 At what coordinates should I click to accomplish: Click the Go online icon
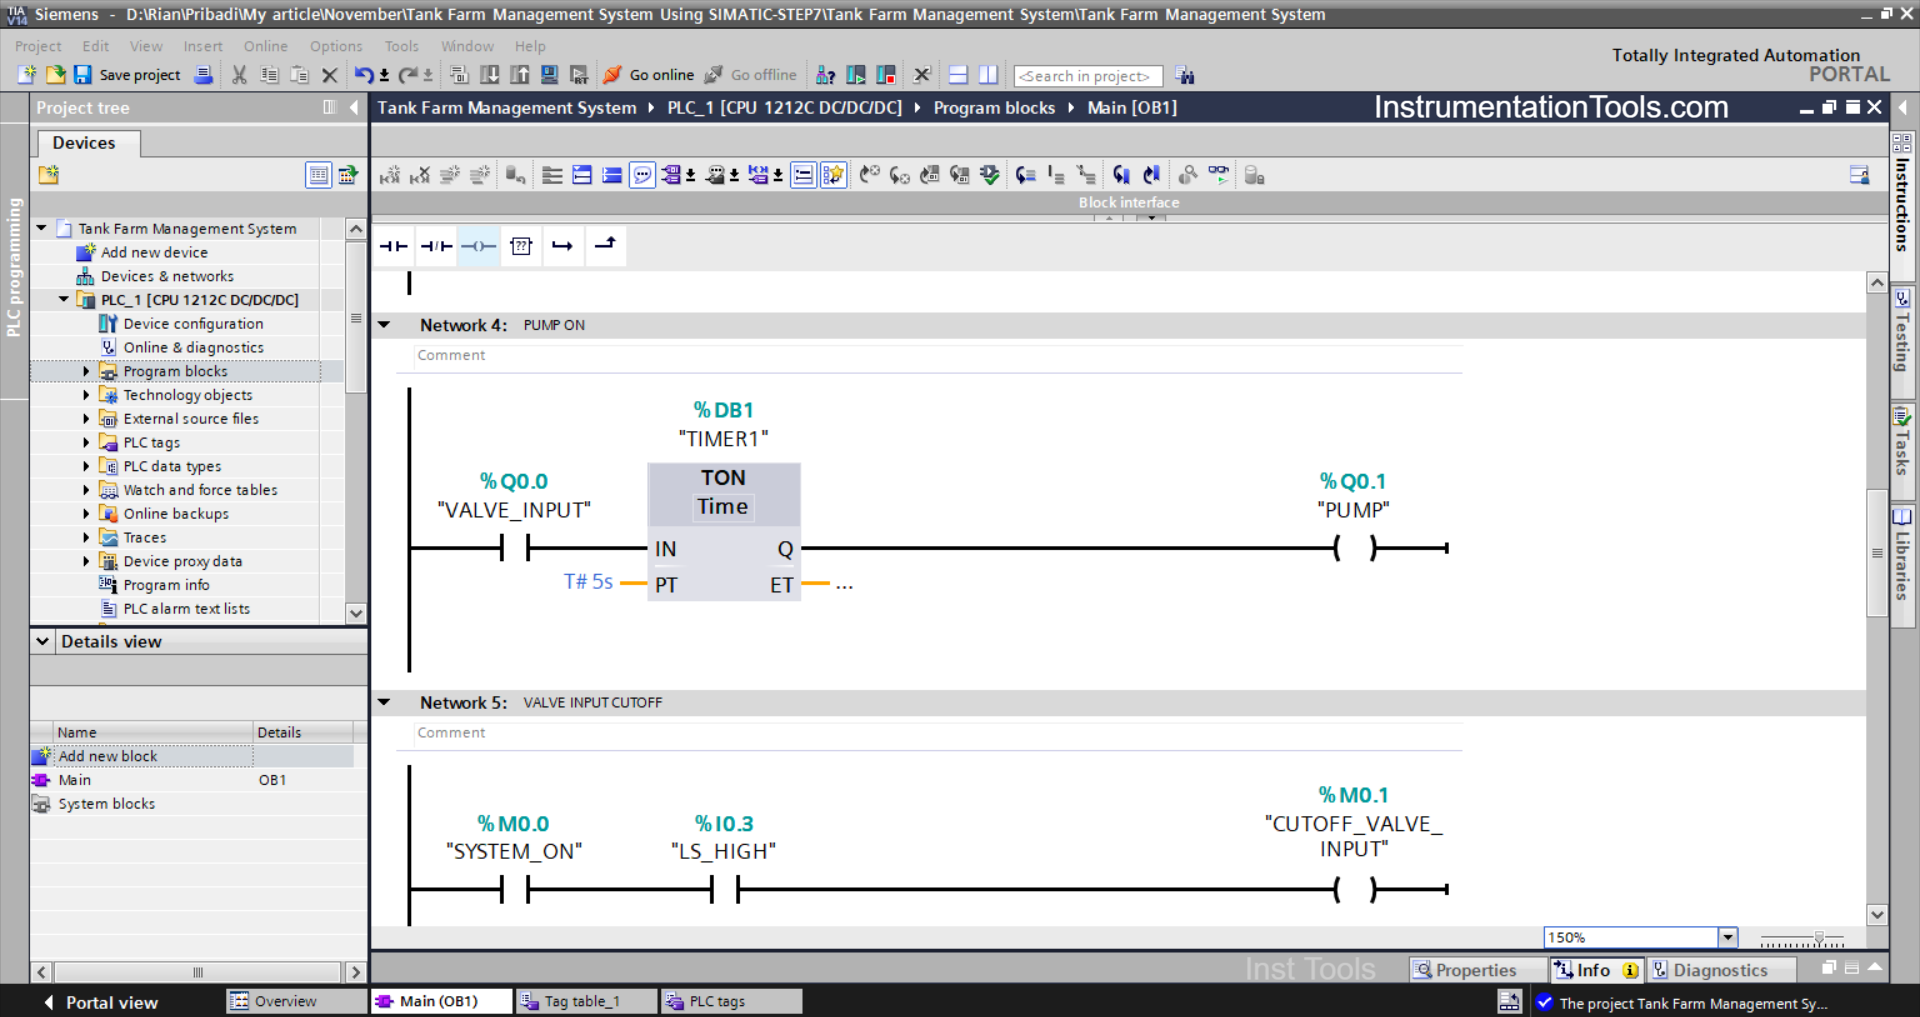click(x=613, y=75)
